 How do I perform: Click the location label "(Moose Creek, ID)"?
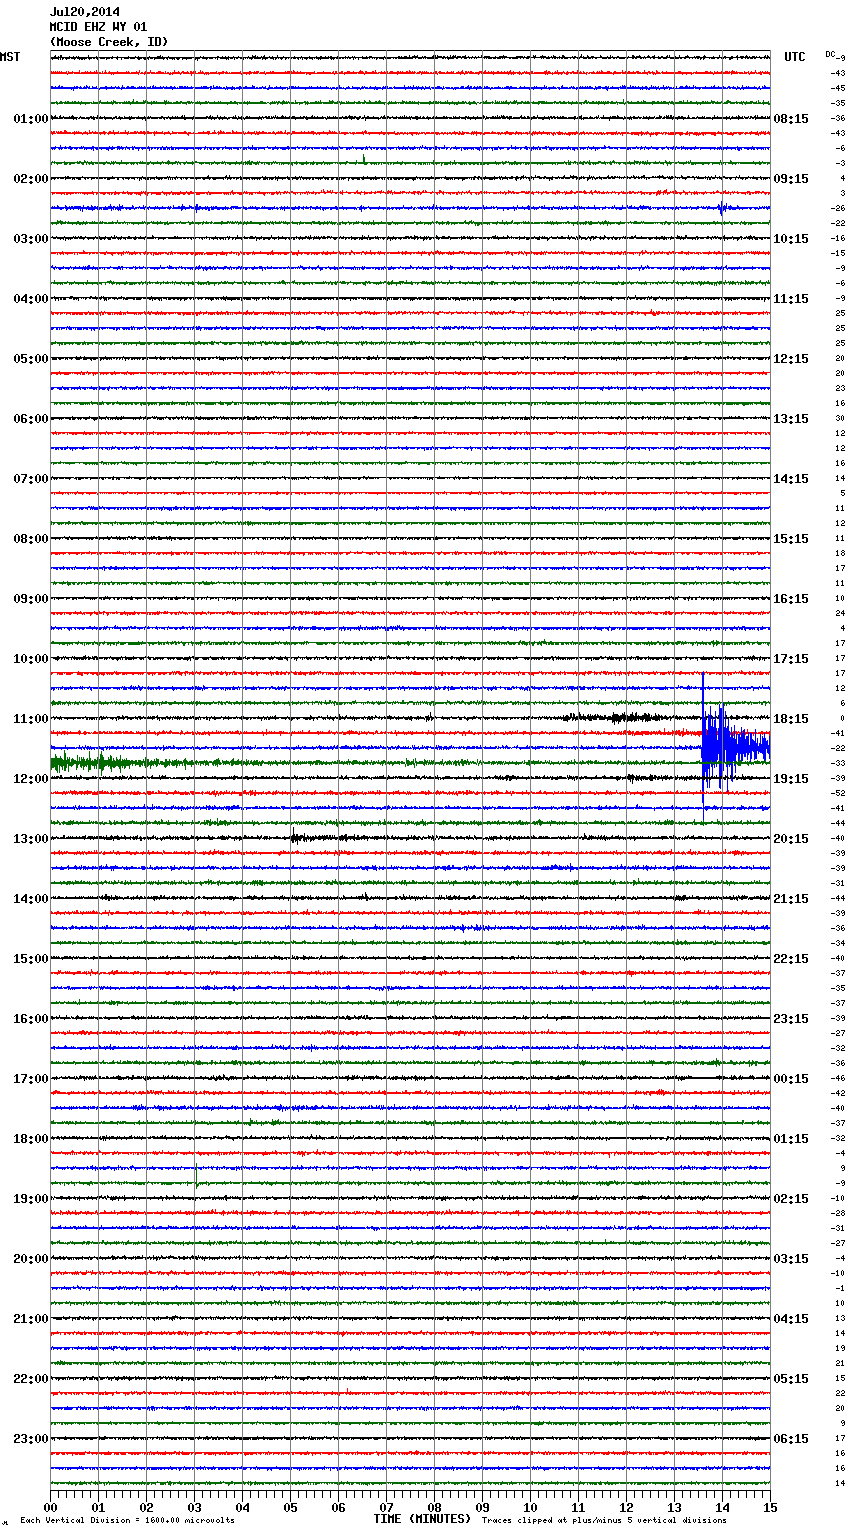[109, 42]
